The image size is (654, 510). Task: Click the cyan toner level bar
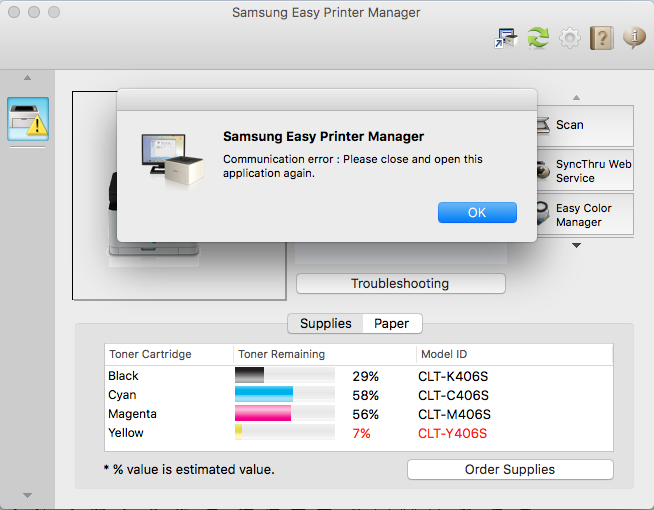(285, 394)
